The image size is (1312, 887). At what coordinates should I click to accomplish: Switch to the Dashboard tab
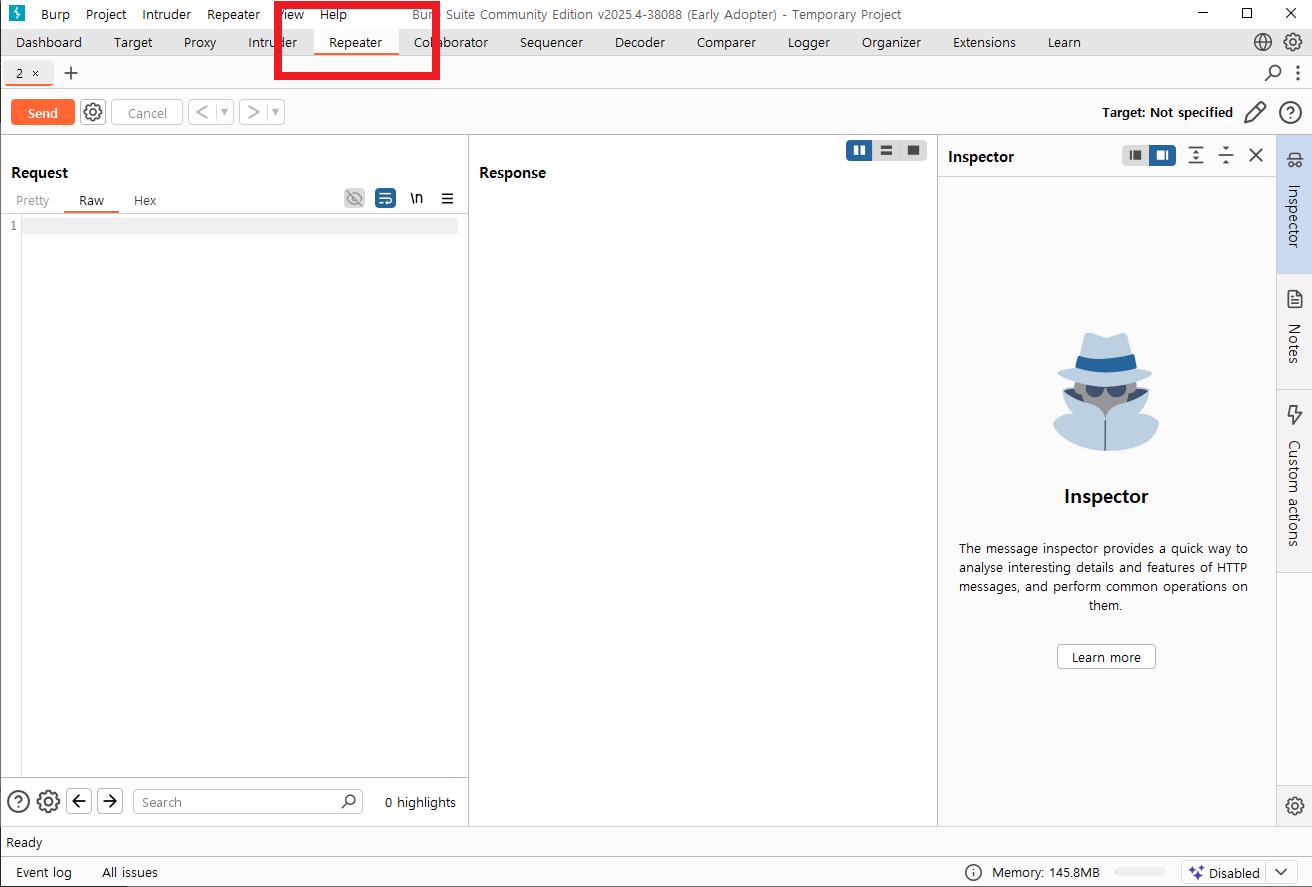point(49,42)
